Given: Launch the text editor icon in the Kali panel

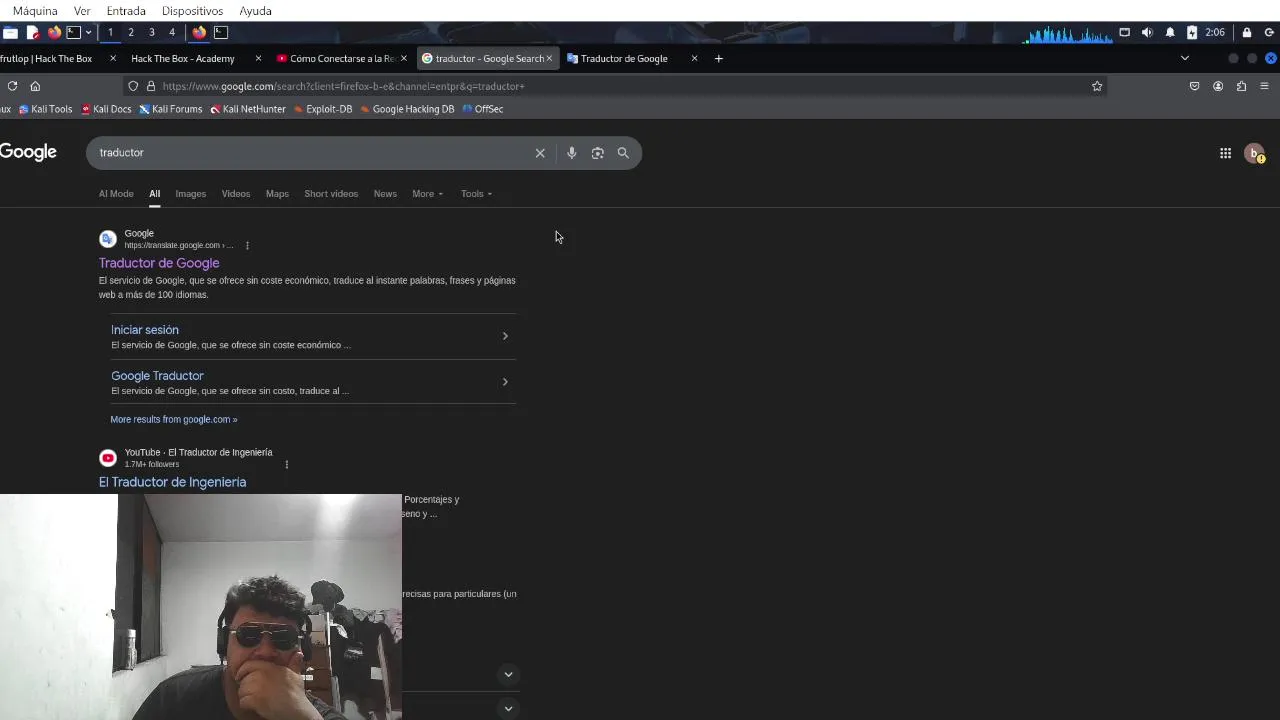Looking at the screenshot, I should click(x=32, y=32).
